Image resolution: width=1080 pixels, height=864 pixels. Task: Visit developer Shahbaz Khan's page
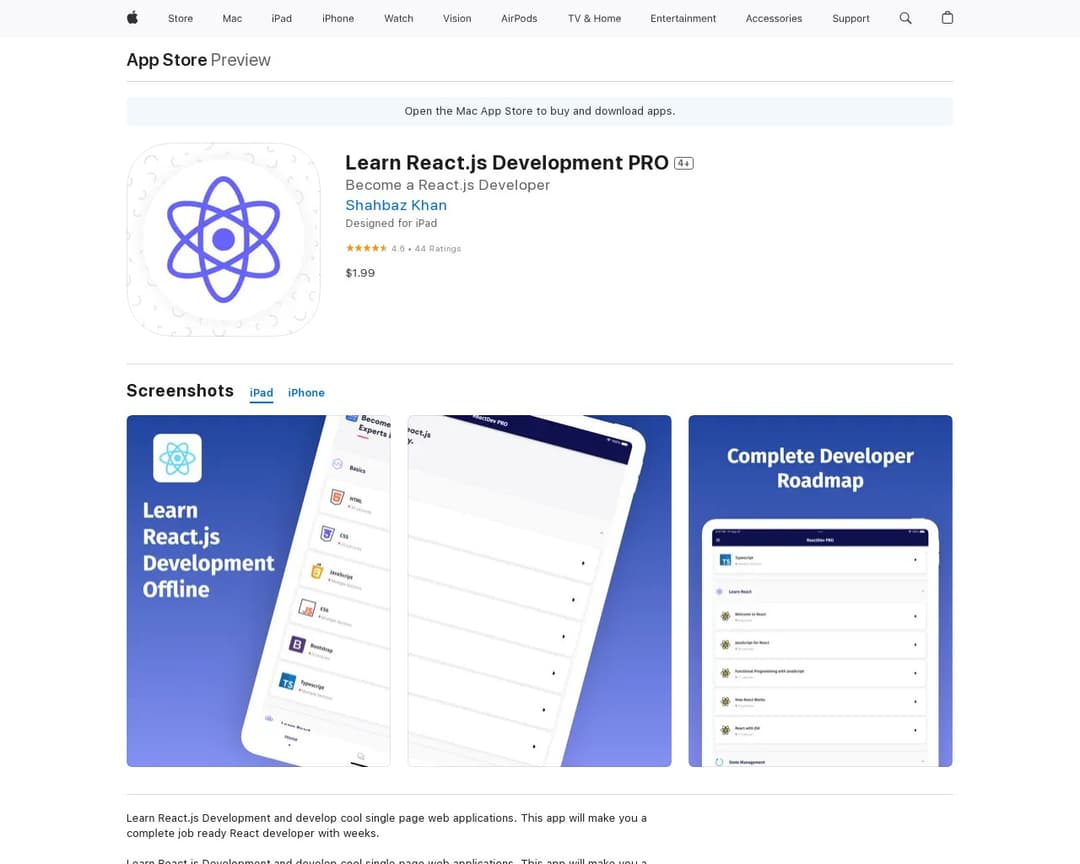396,205
